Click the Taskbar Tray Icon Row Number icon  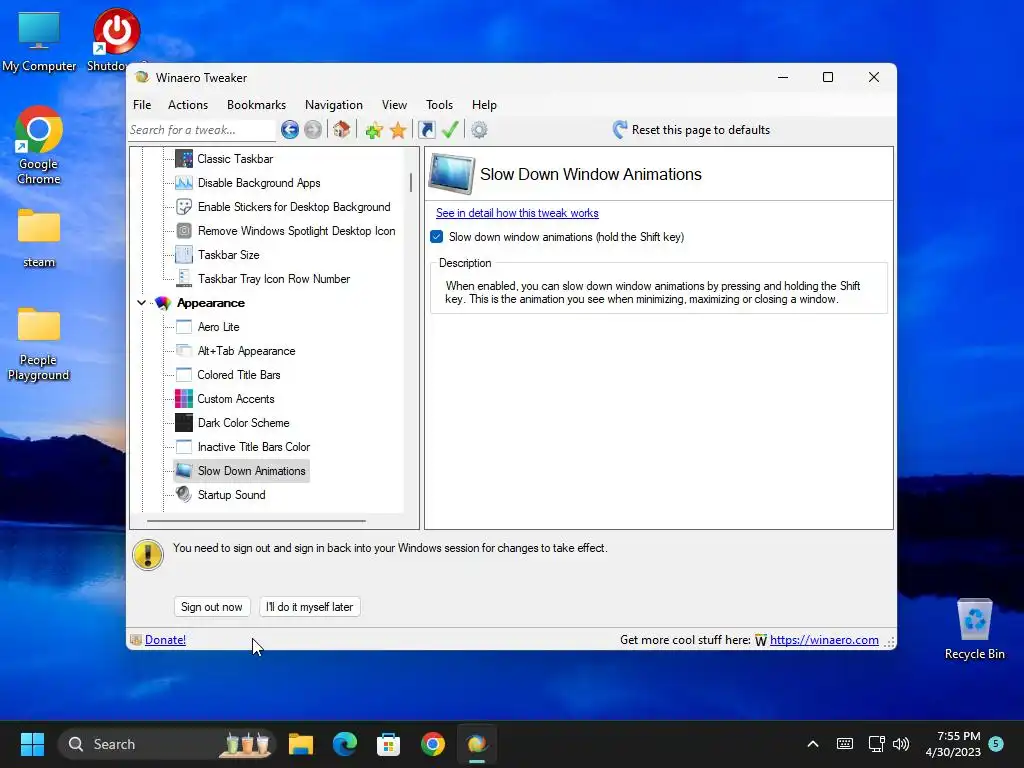click(x=184, y=279)
